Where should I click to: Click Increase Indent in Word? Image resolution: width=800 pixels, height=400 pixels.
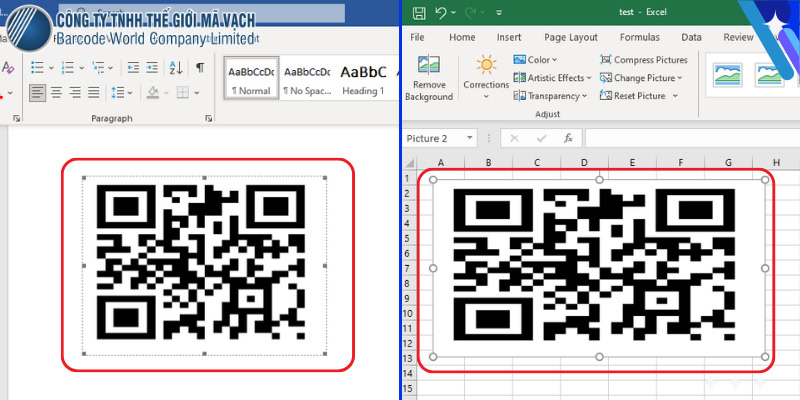pos(152,67)
